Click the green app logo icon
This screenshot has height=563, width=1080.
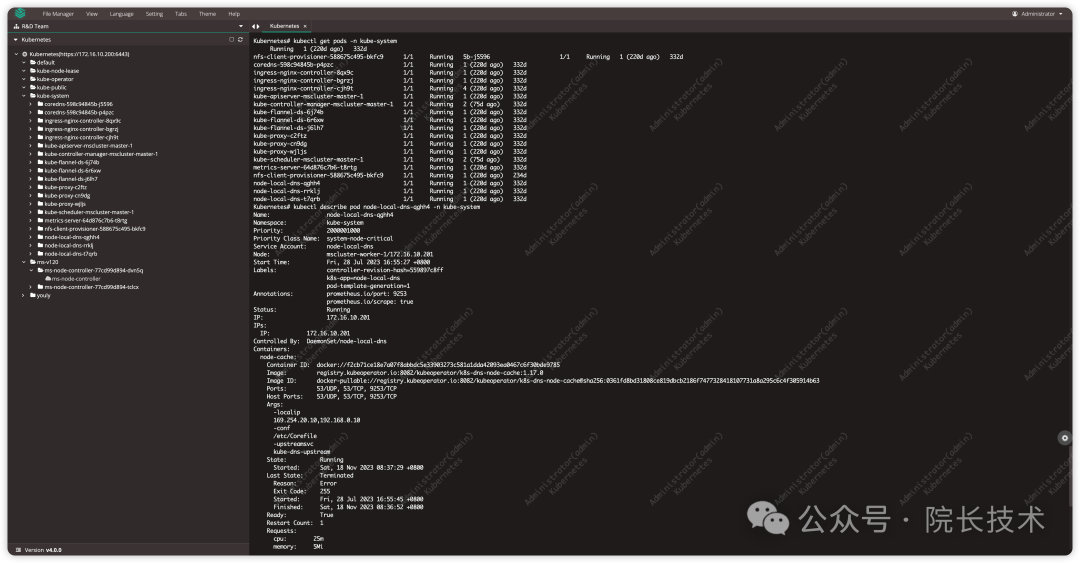(20, 13)
